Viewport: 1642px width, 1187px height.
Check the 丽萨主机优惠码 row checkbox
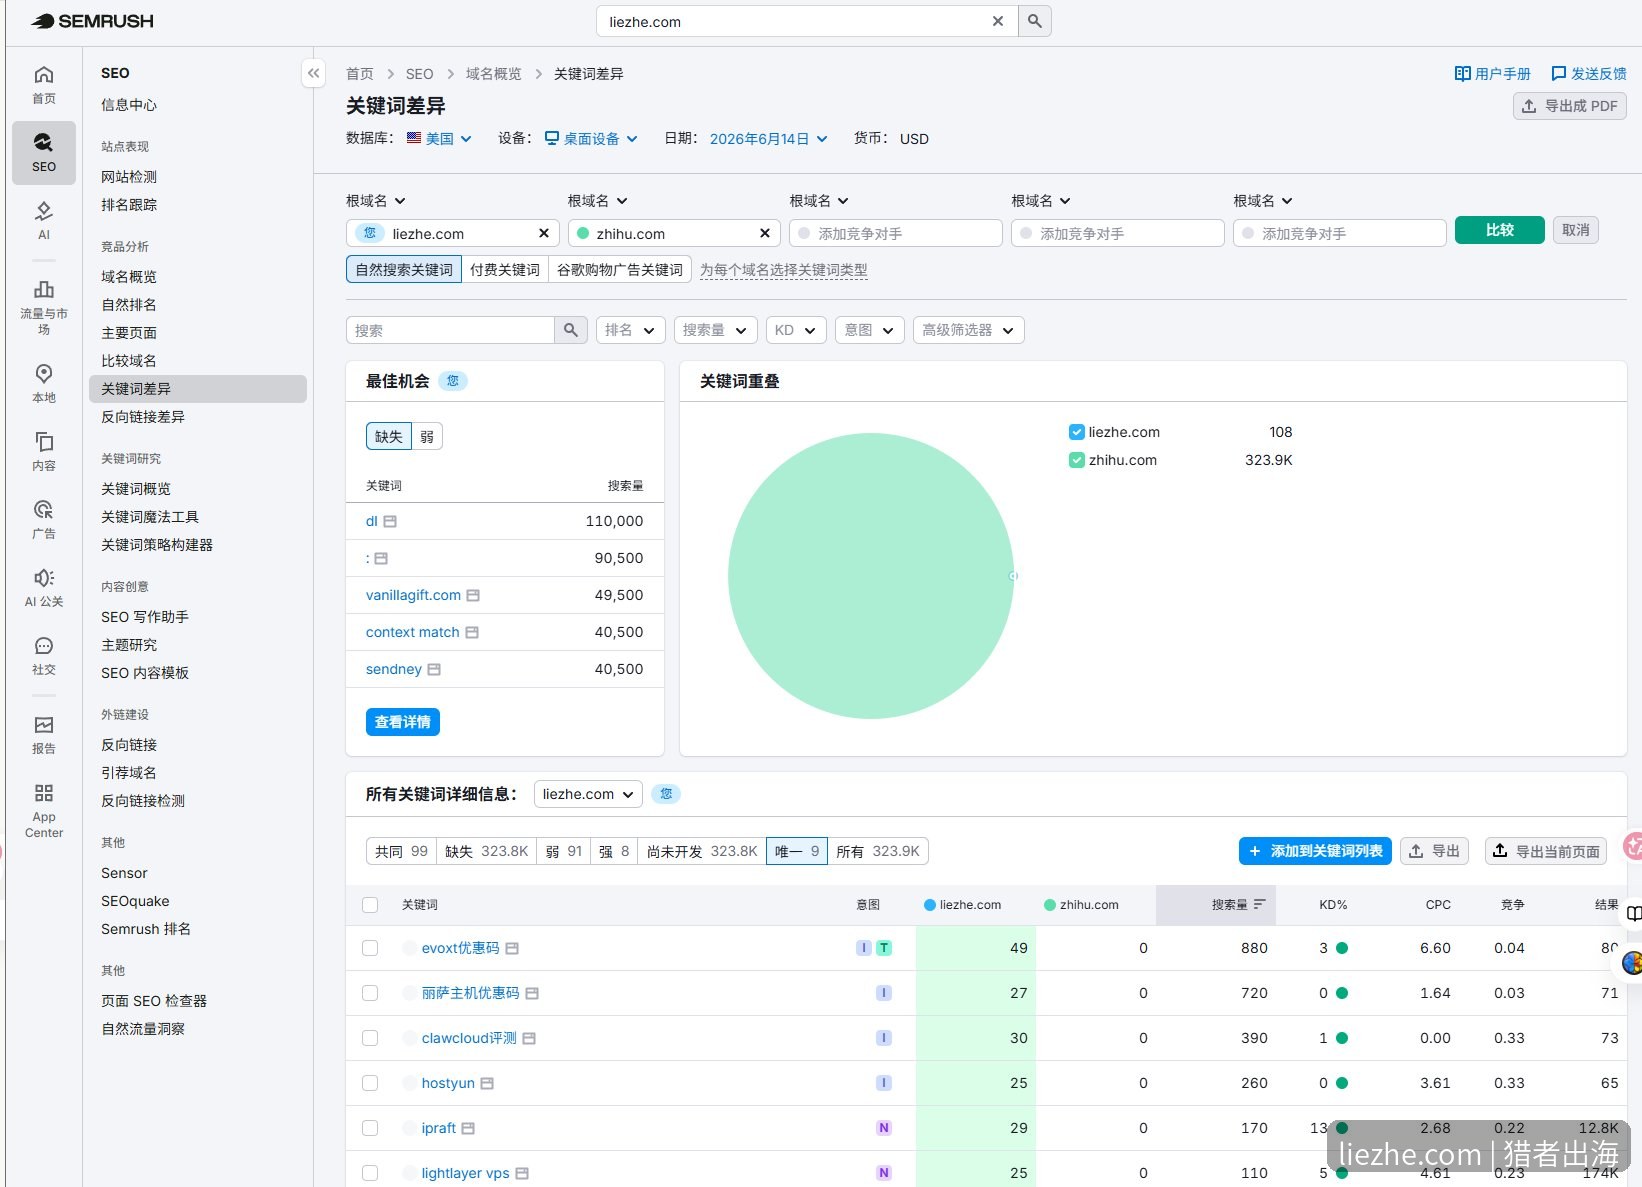click(370, 993)
